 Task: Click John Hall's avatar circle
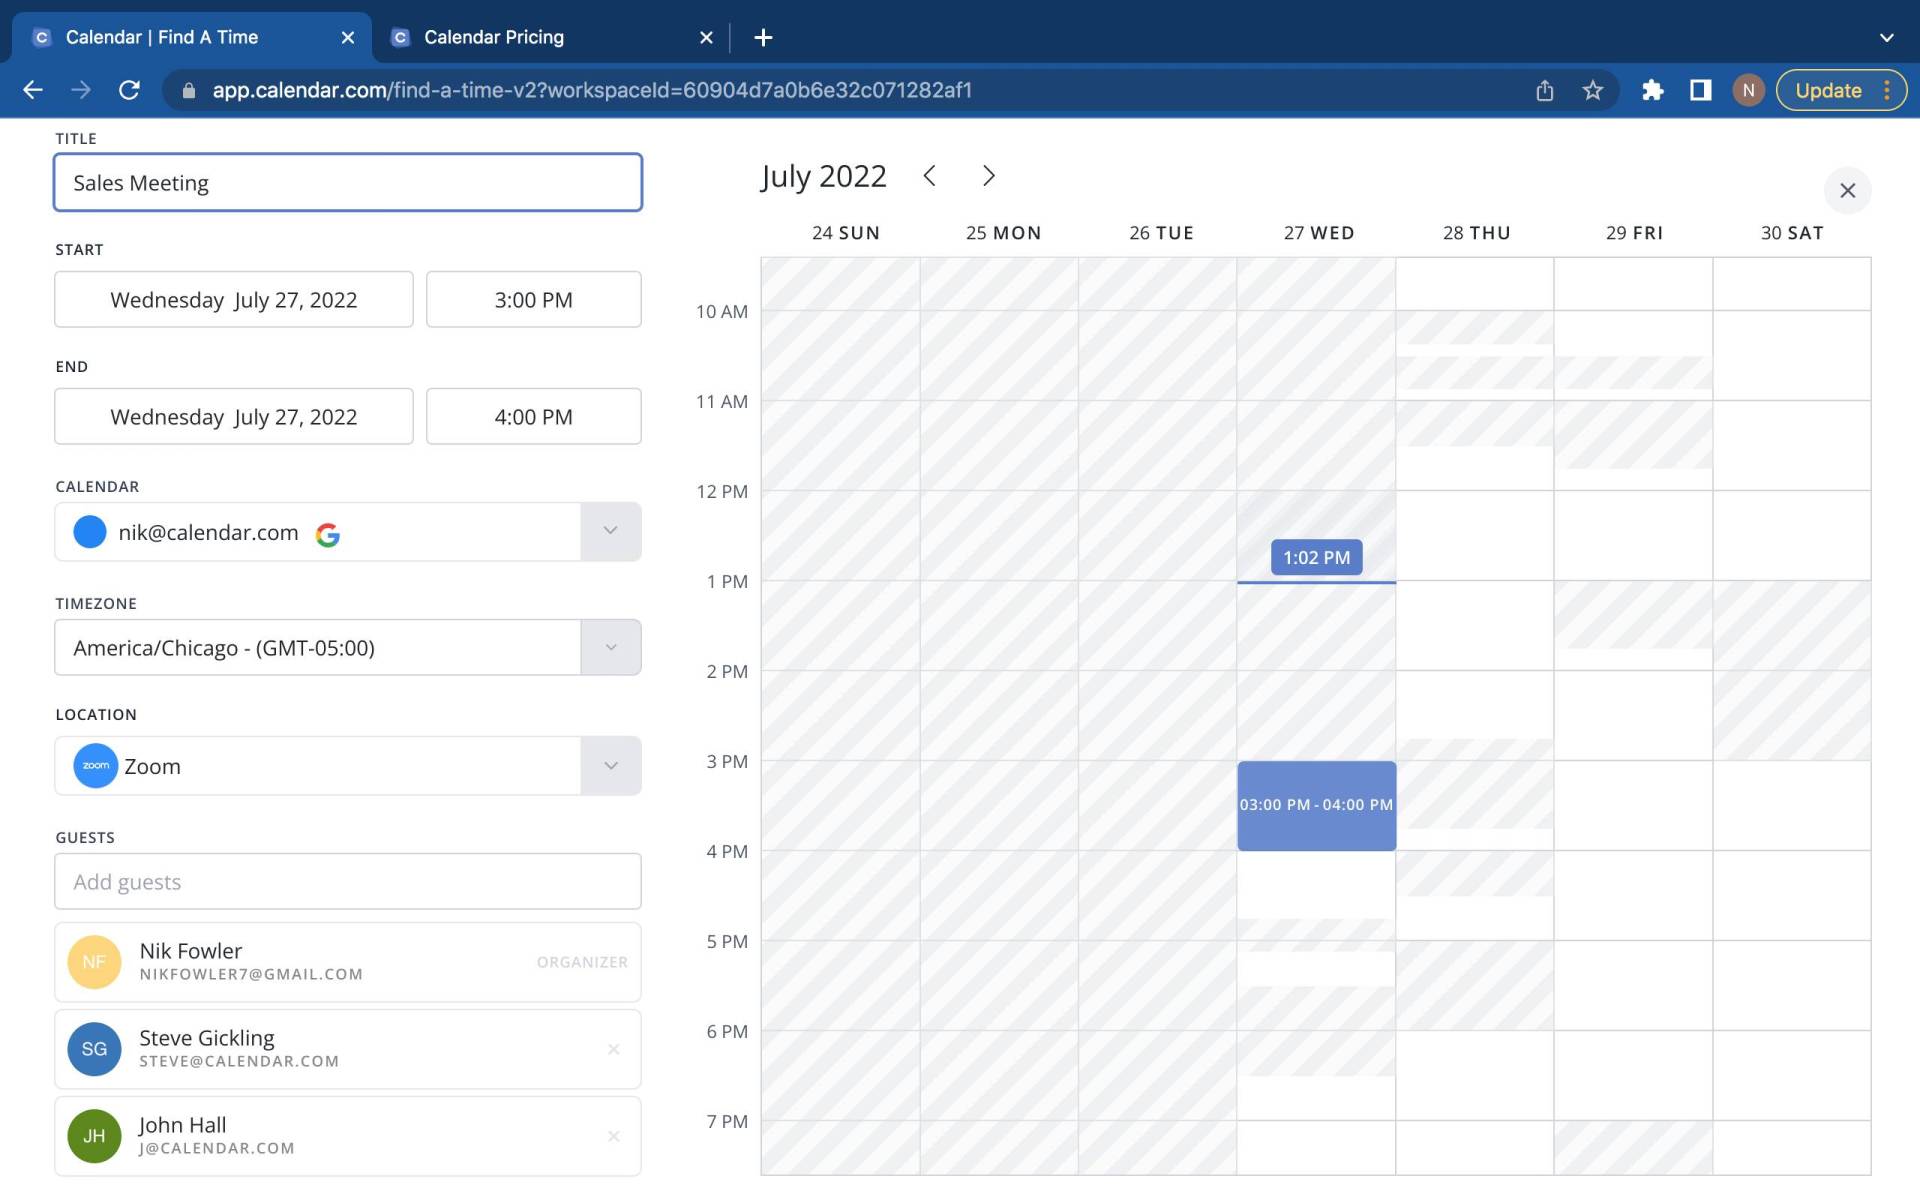[x=94, y=1136]
